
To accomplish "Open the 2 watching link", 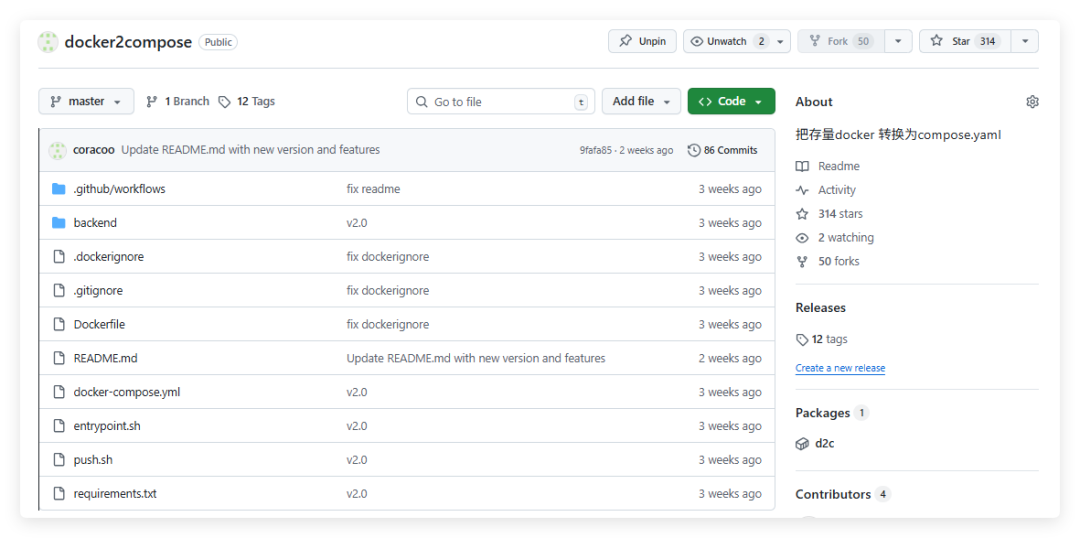I will [835, 238].
